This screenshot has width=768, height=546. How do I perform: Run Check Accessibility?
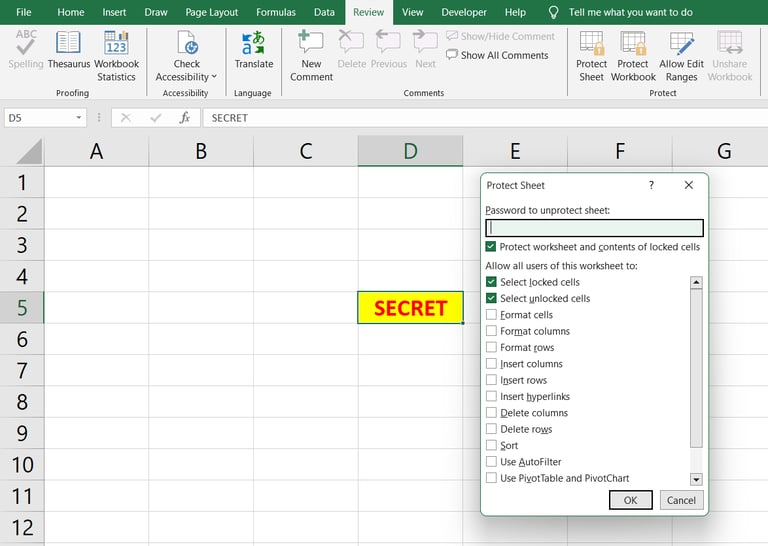186,55
